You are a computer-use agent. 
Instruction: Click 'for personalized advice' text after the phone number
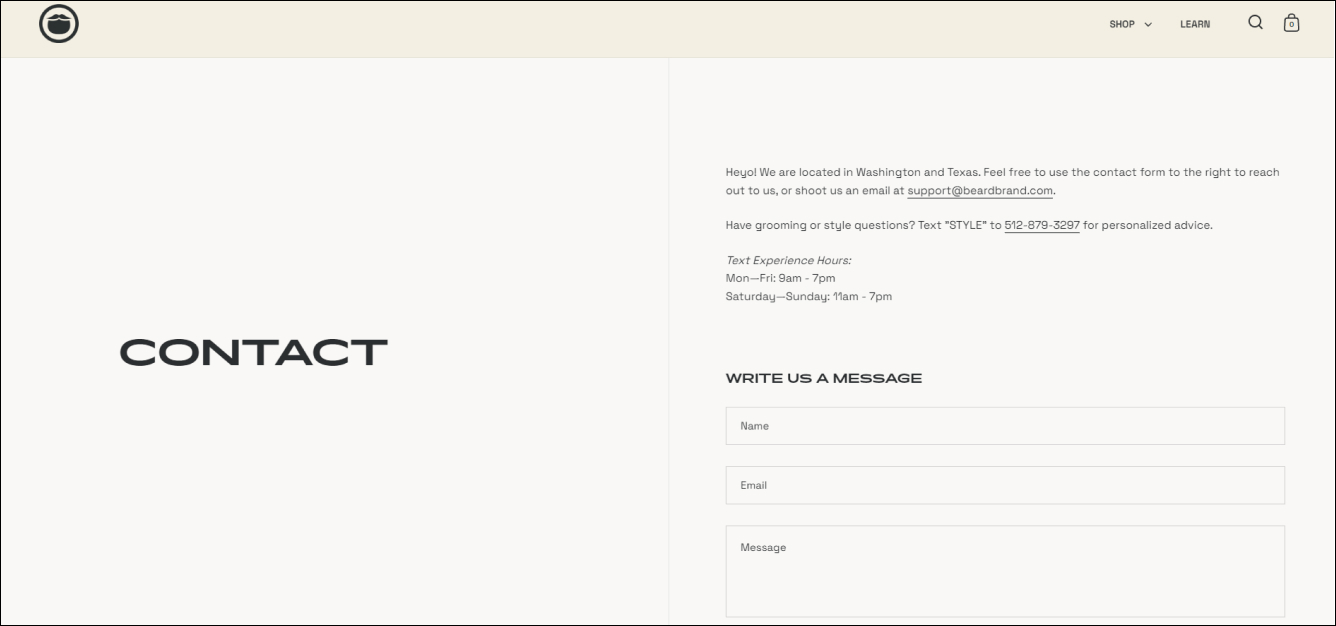tap(1148, 226)
